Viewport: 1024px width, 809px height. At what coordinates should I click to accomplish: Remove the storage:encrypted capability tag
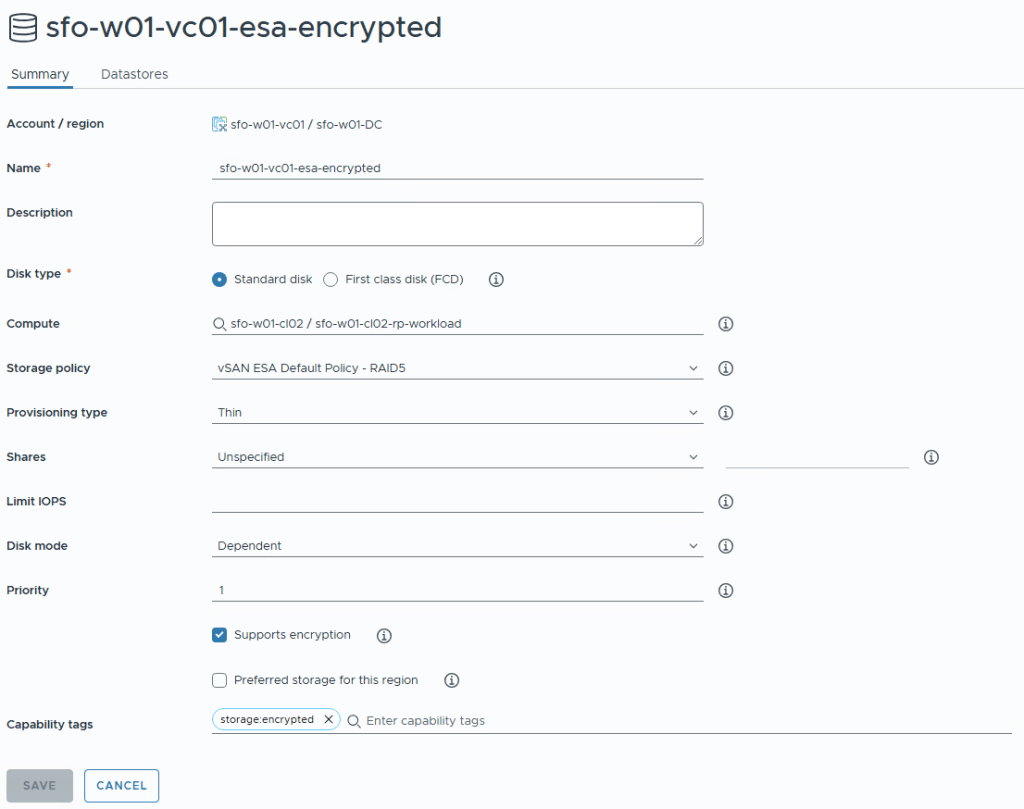[328, 720]
